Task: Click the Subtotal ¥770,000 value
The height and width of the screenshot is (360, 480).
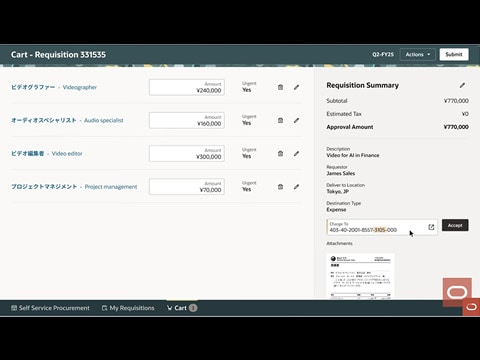Action: (456, 101)
